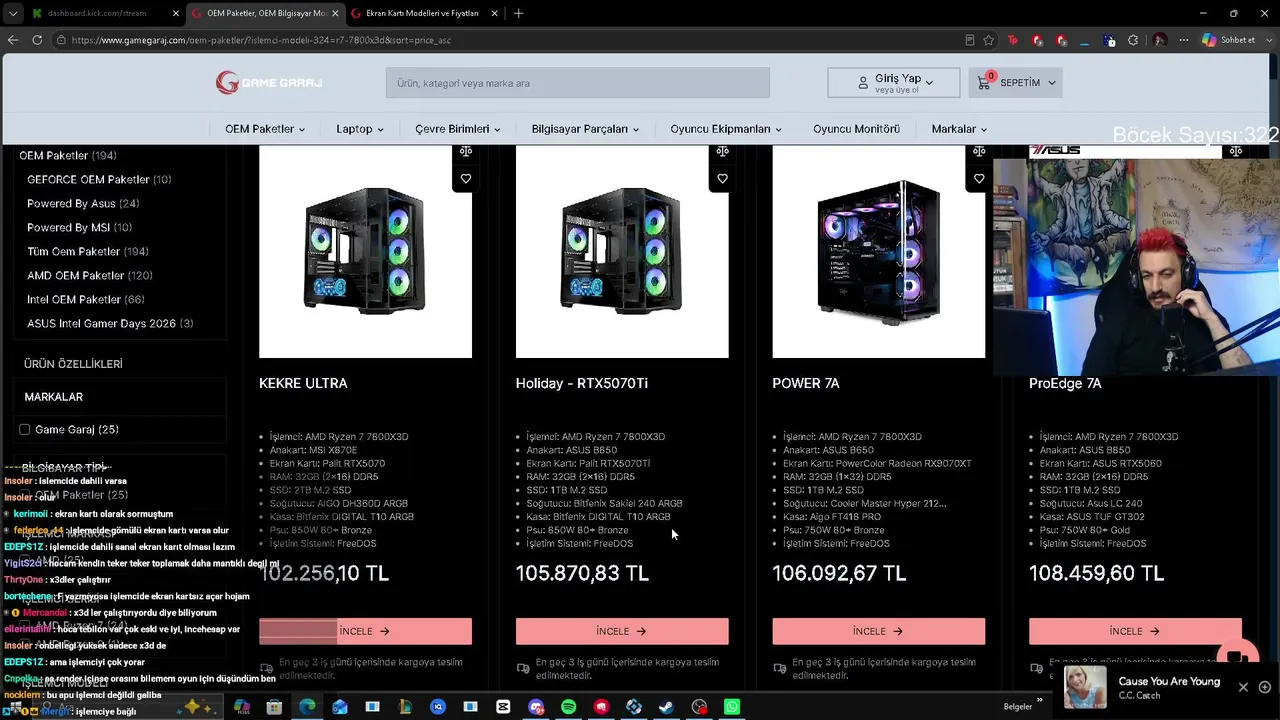Compare POWER 7A using the scale icon
The image size is (1280, 720).
[979, 152]
